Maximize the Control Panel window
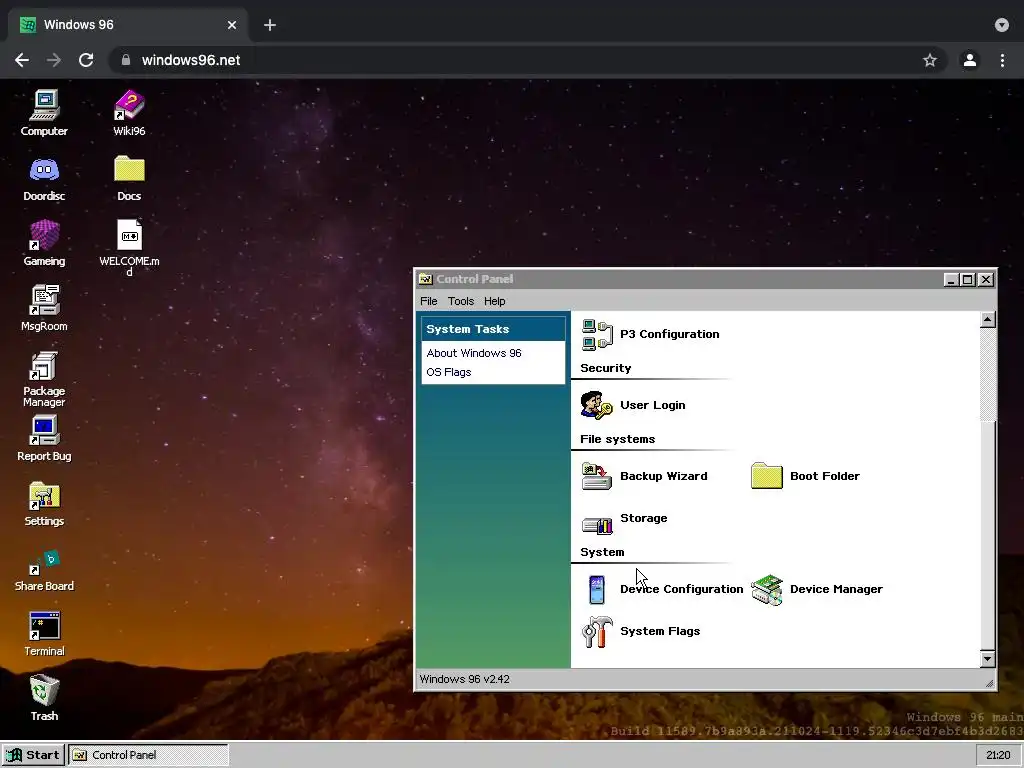This screenshot has height=768, width=1024. 968,280
